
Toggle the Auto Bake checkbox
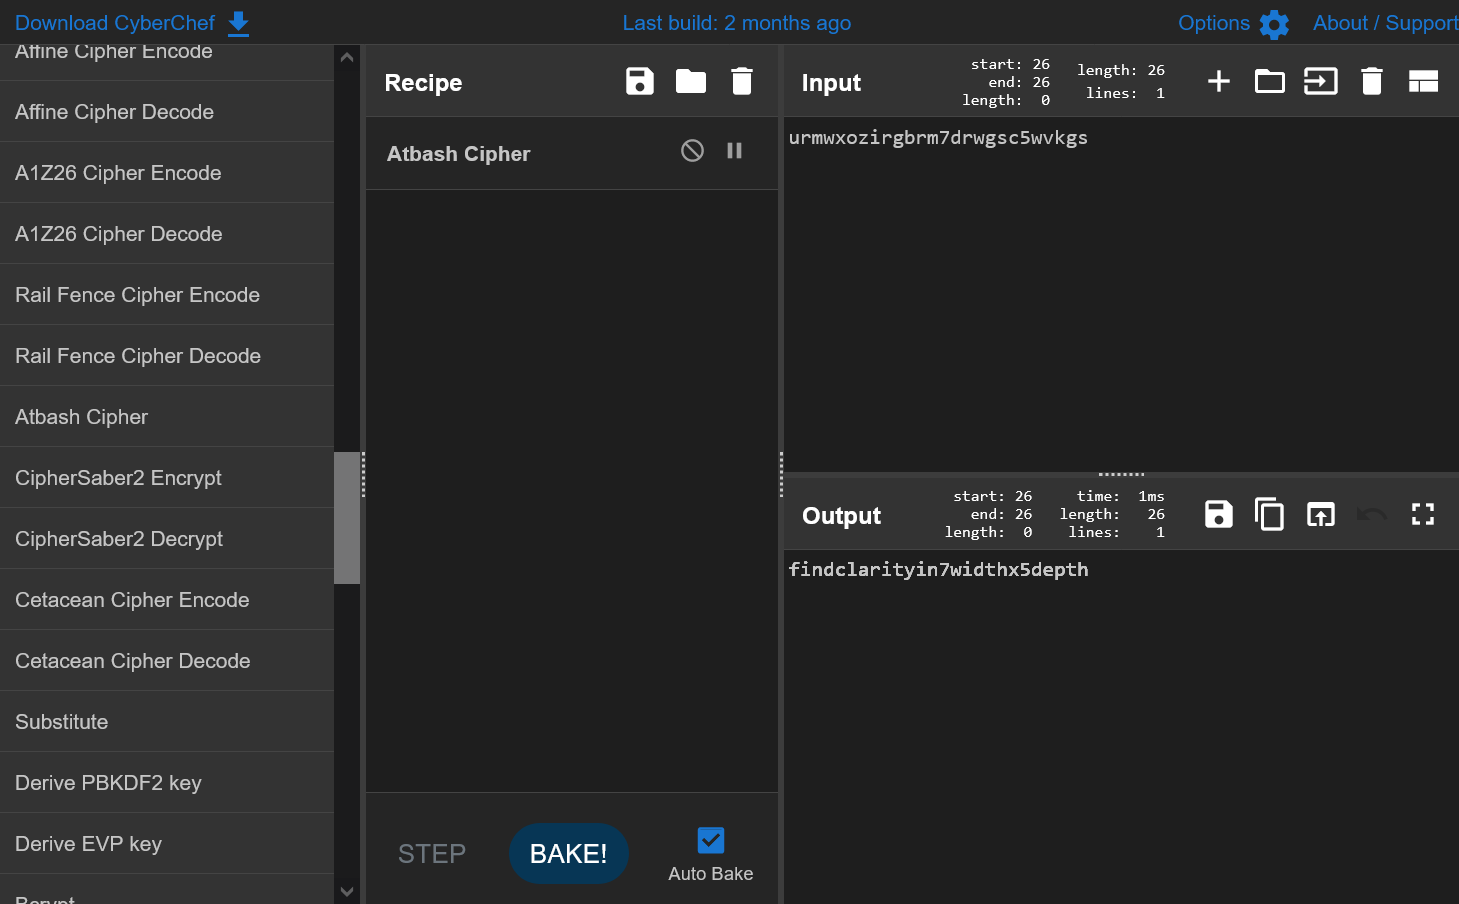pos(711,840)
